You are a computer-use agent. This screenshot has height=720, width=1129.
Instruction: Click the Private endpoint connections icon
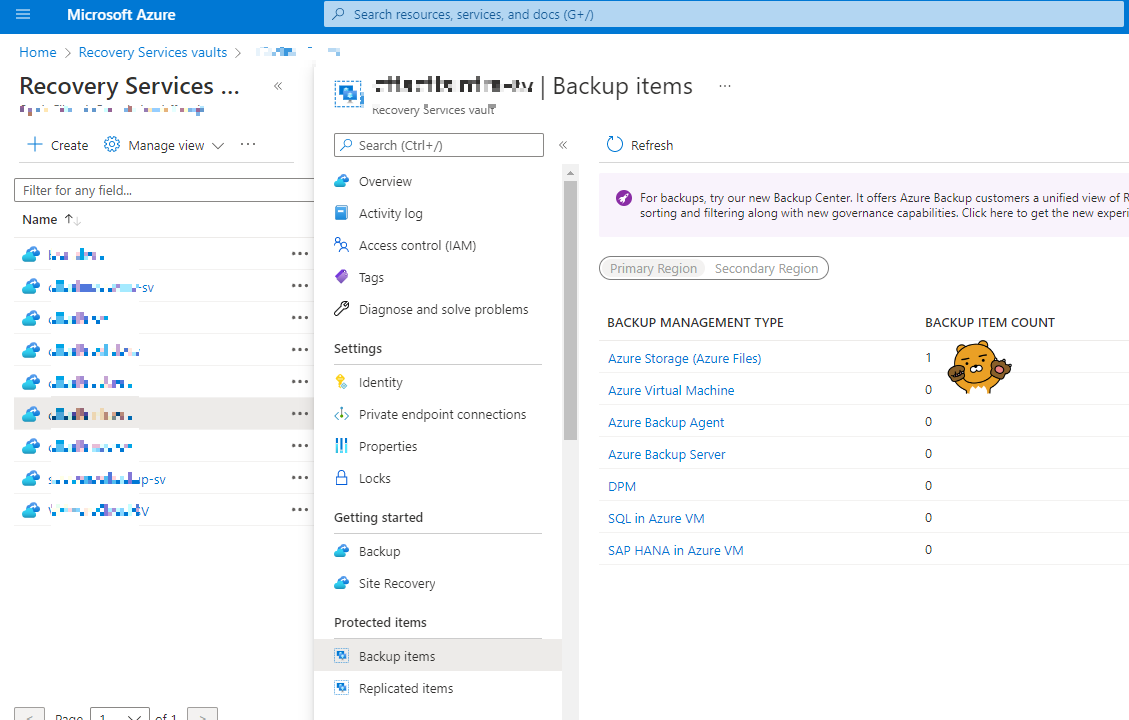coord(341,414)
